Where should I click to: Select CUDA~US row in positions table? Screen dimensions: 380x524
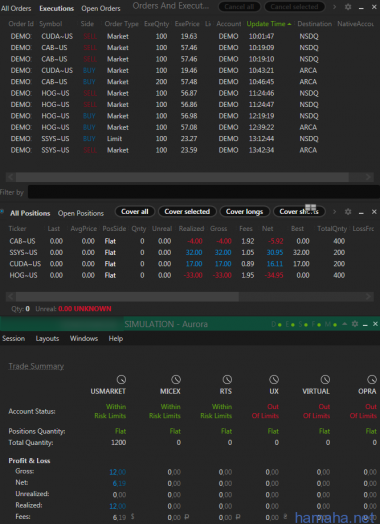[190, 264]
